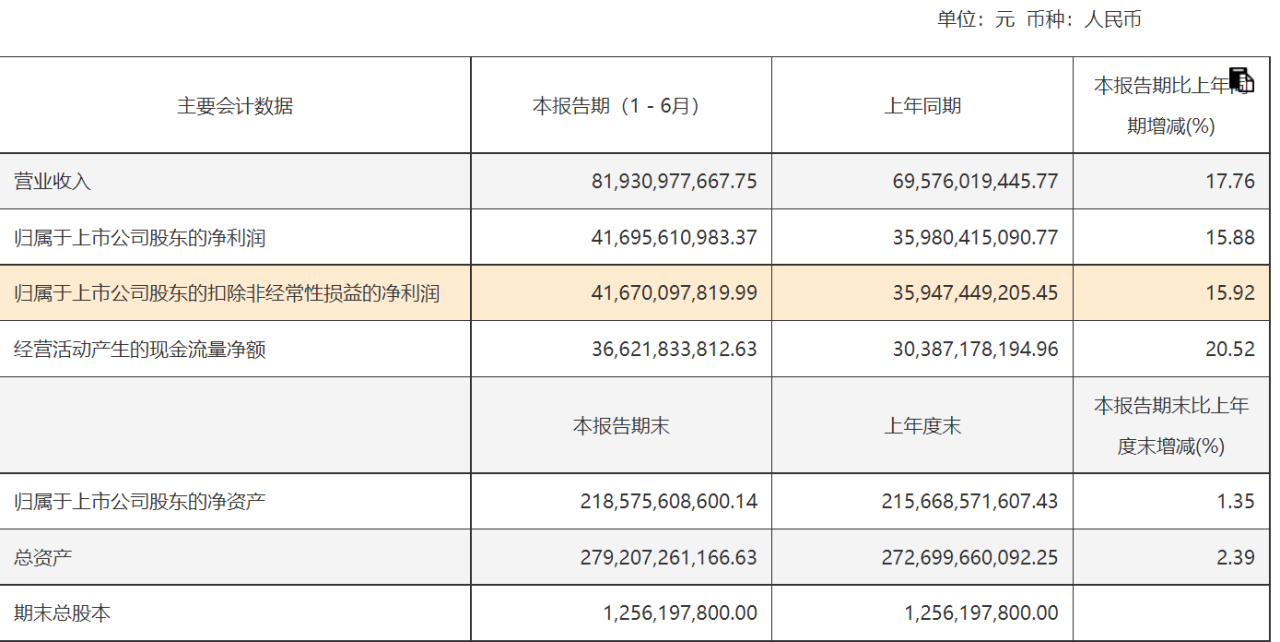Click cash flow value 36,621,833,812.63

coord(675,350)
